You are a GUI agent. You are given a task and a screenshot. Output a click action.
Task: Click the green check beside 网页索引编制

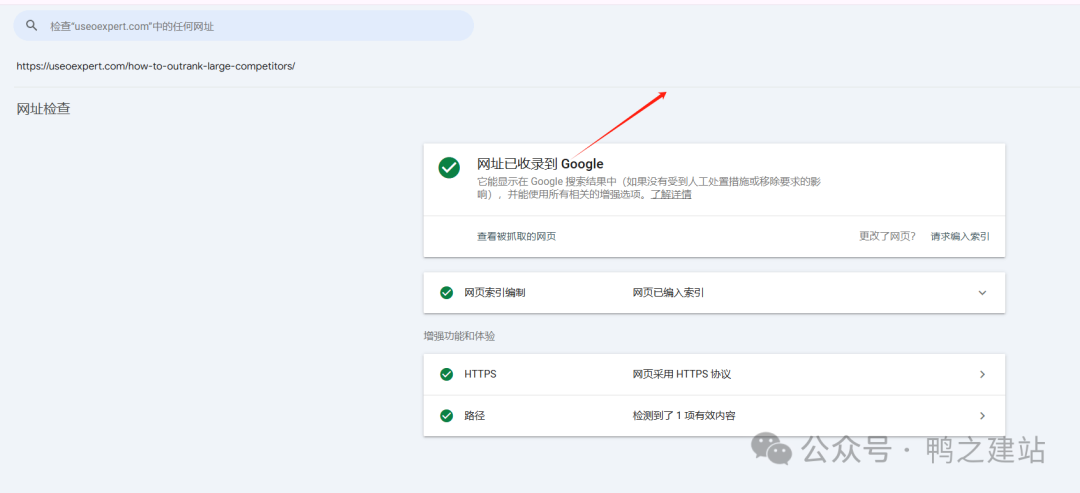coord(446,293)
